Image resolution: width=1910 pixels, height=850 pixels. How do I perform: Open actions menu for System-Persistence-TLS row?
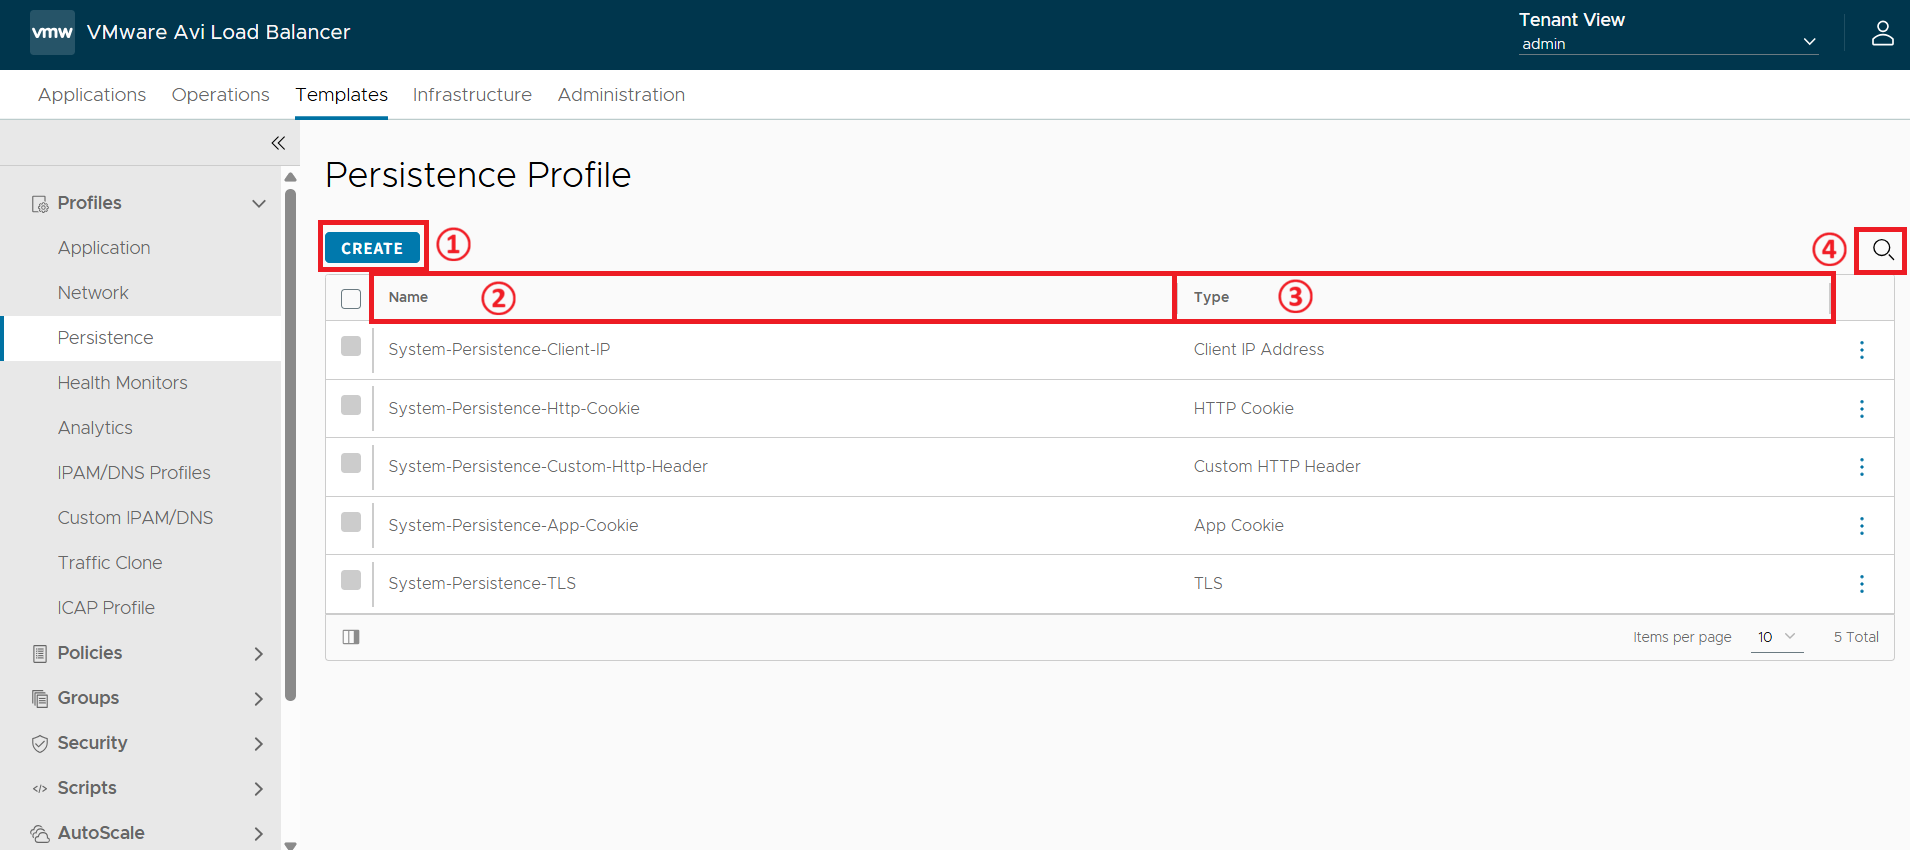tap(1861, 584)
